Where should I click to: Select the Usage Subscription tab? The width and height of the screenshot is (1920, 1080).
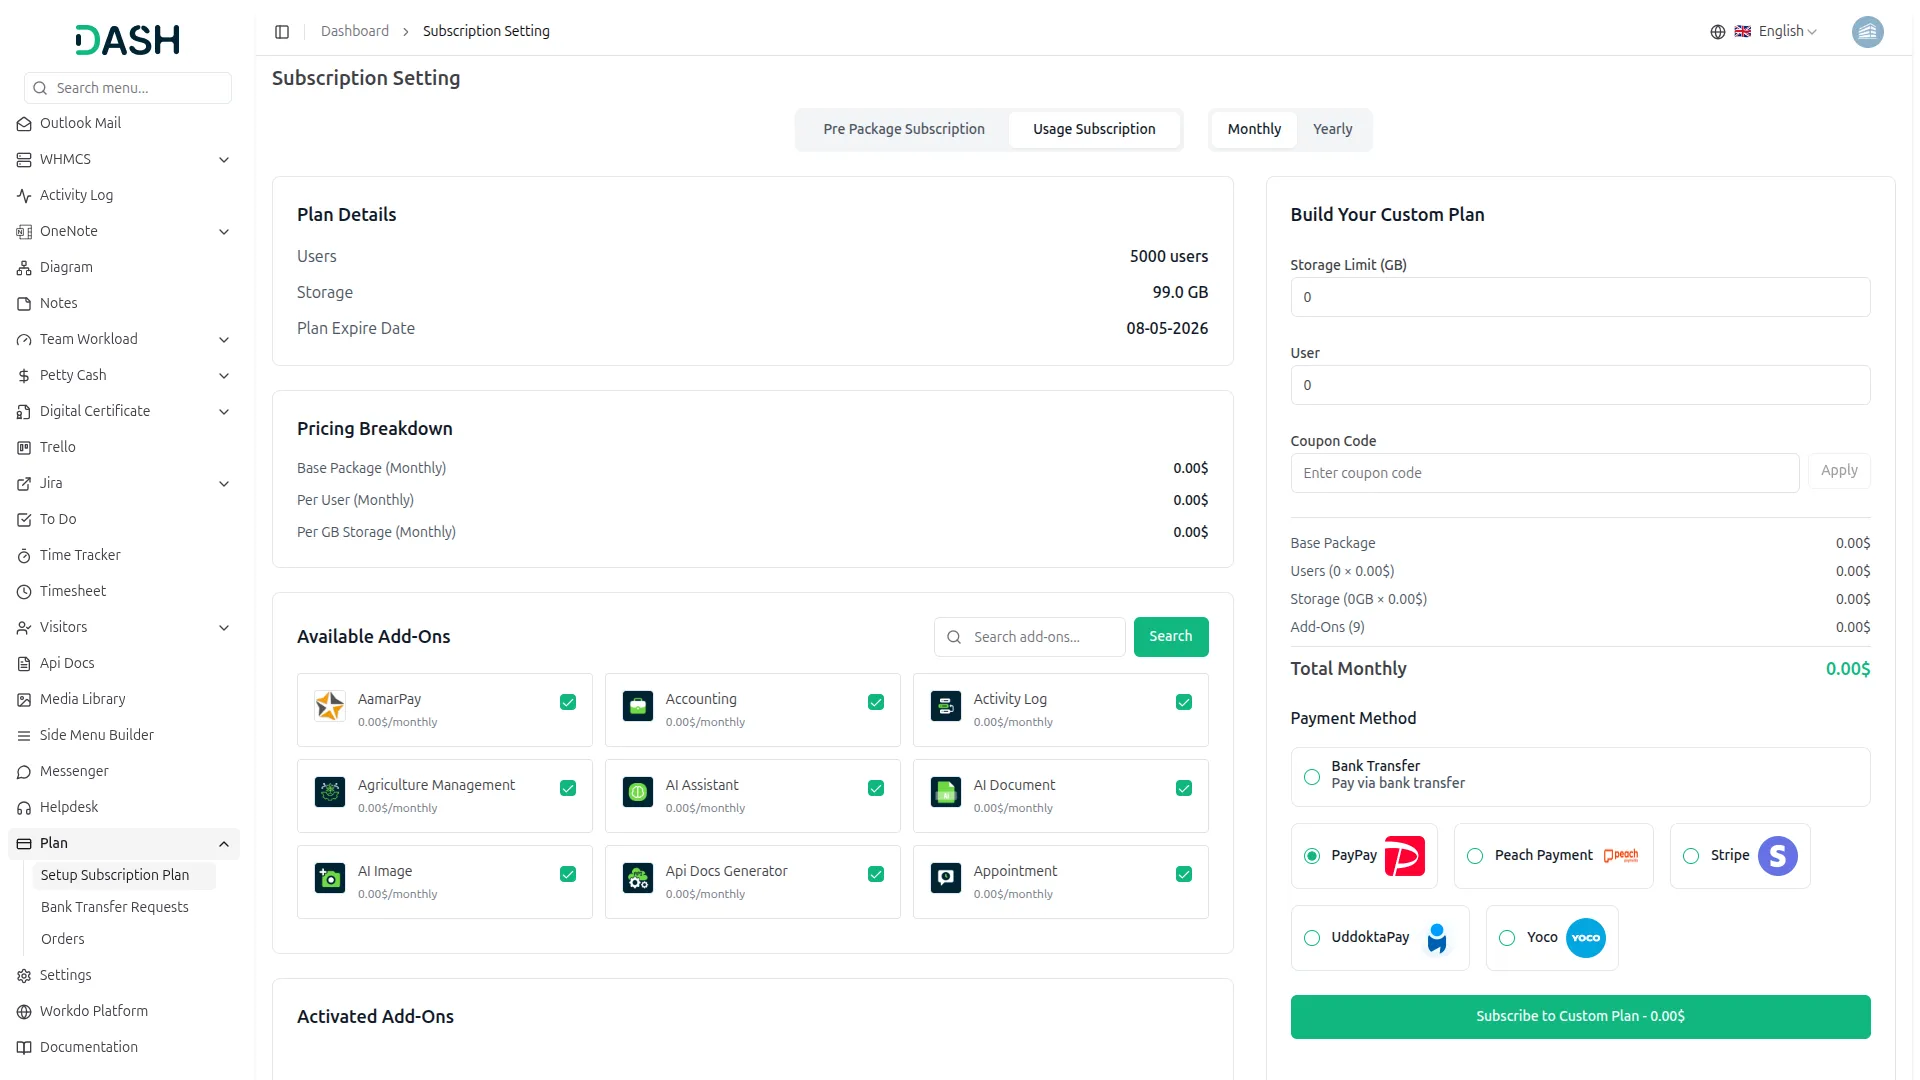click(x=1094, y=130)
